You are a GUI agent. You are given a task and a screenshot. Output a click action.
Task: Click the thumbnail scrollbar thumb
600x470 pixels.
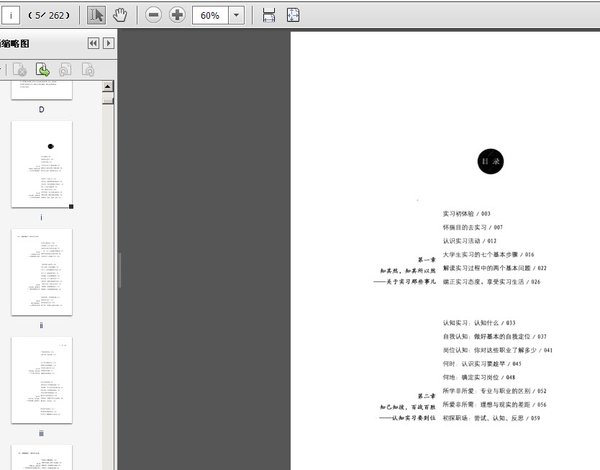tap(108, 100)
